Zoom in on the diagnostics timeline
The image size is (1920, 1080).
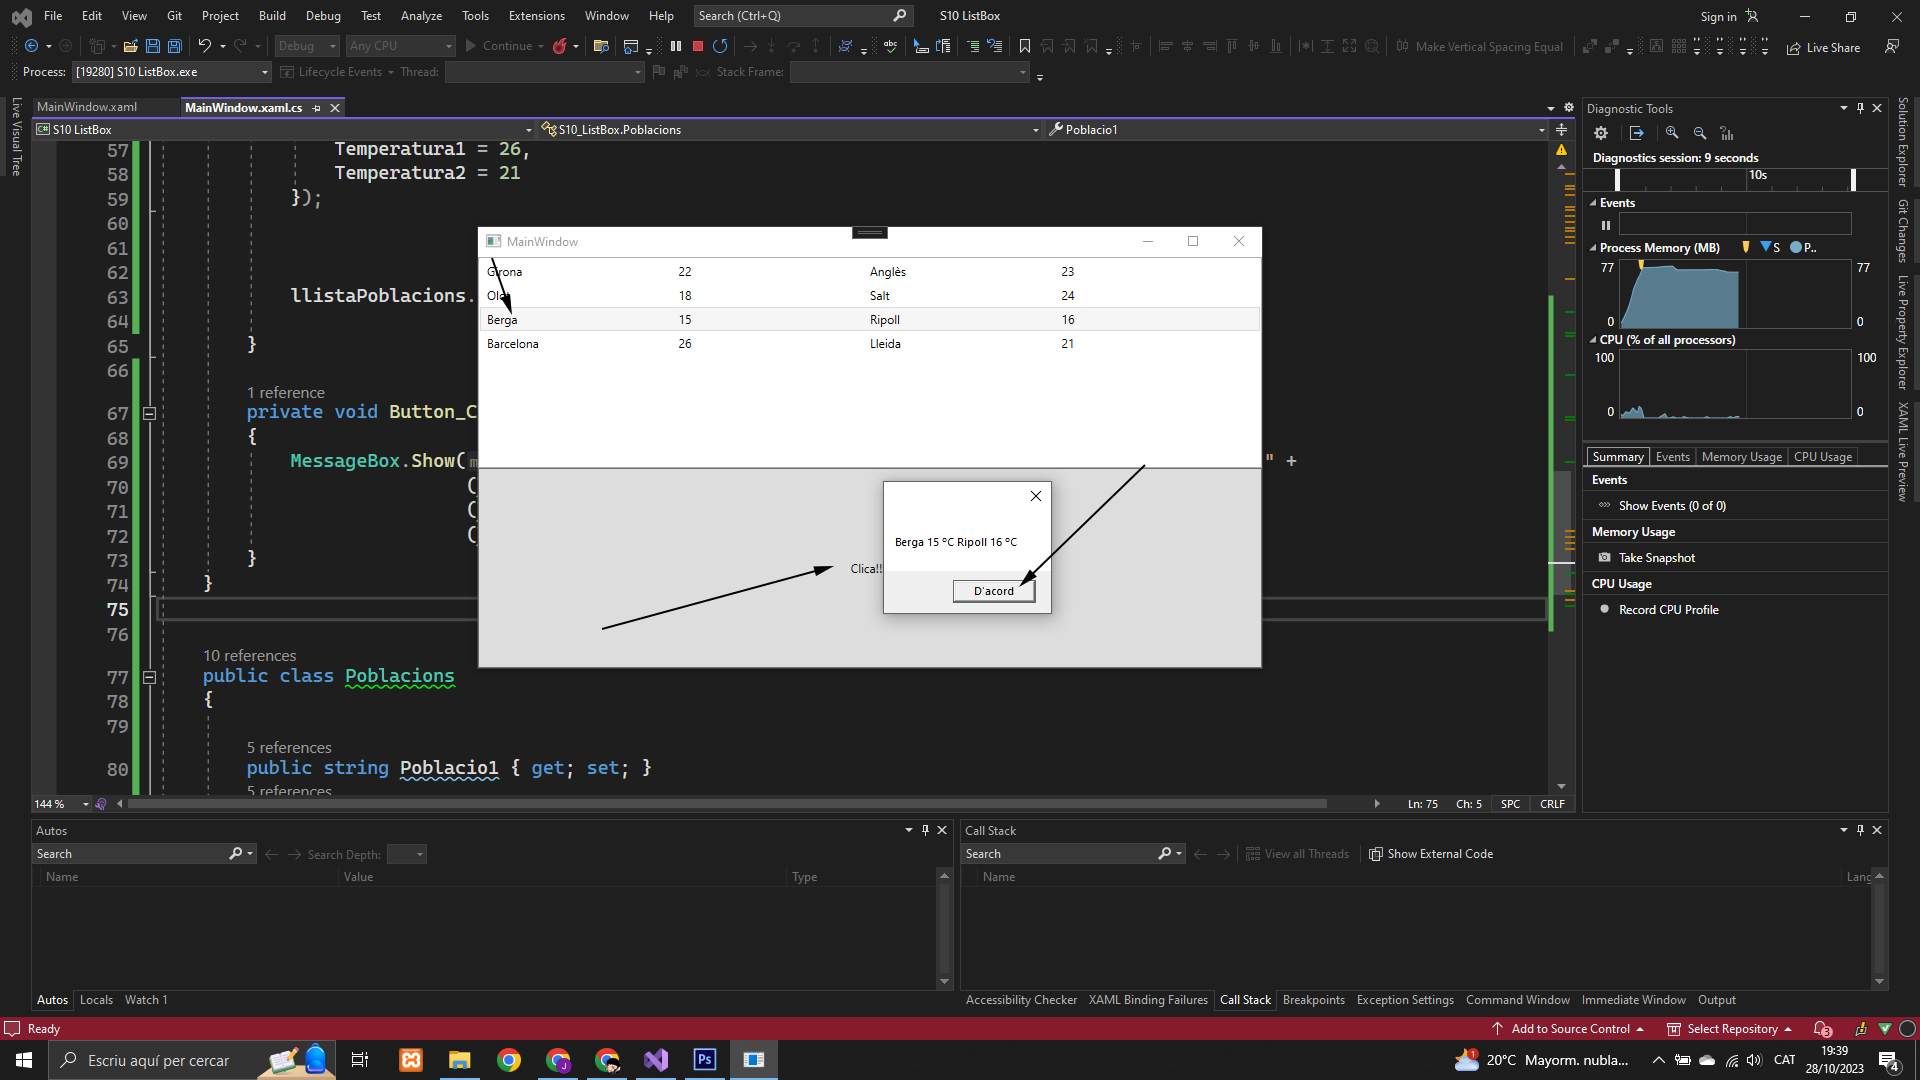coord(1672,133)
